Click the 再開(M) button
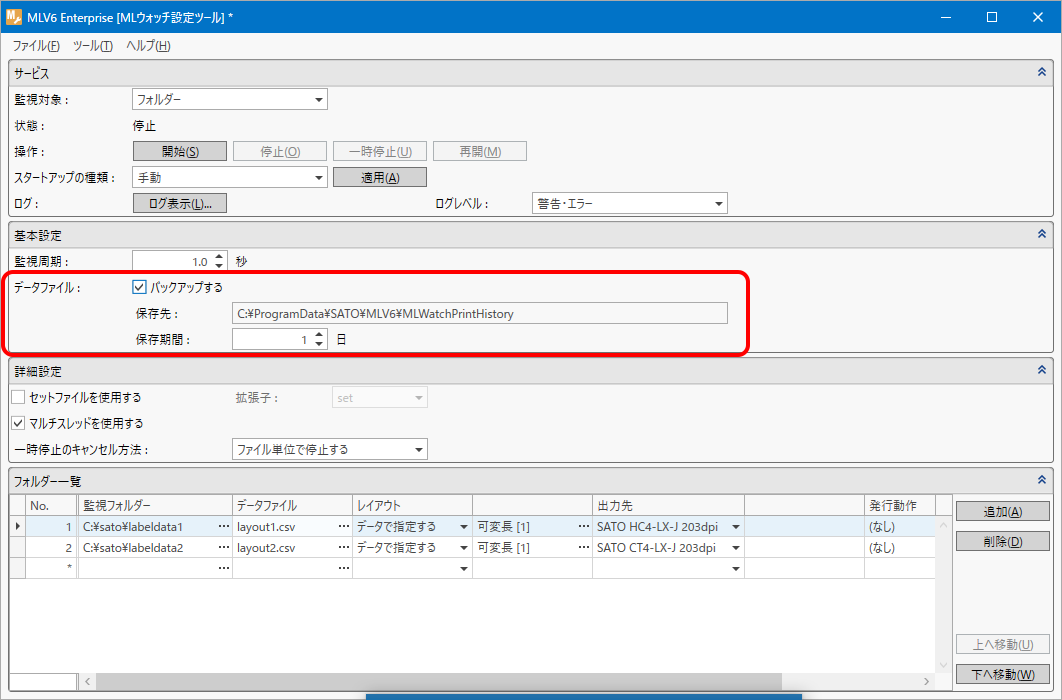Viewport: 1062px width, 700px height. pyautogui.click(x=480, y=152)
